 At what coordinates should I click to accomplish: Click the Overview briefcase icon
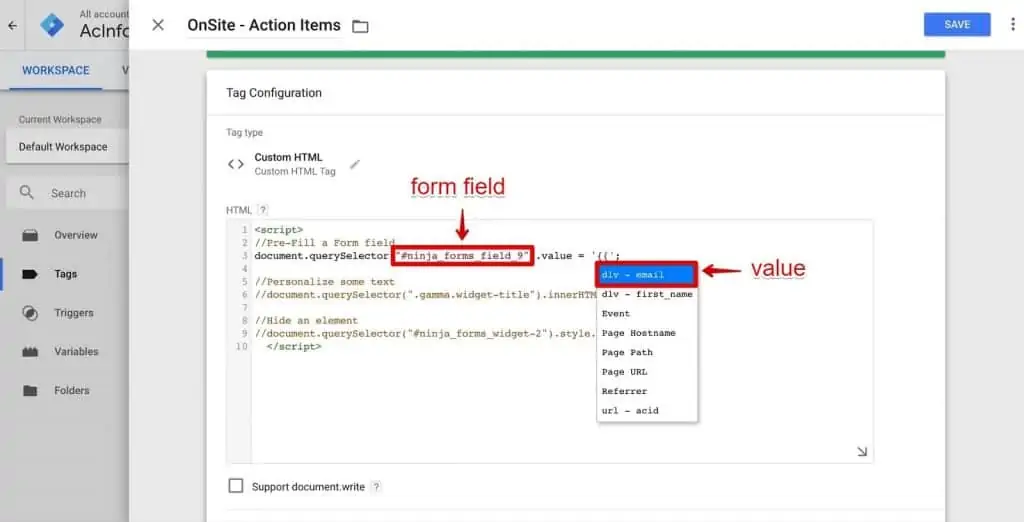click(30, 235)
